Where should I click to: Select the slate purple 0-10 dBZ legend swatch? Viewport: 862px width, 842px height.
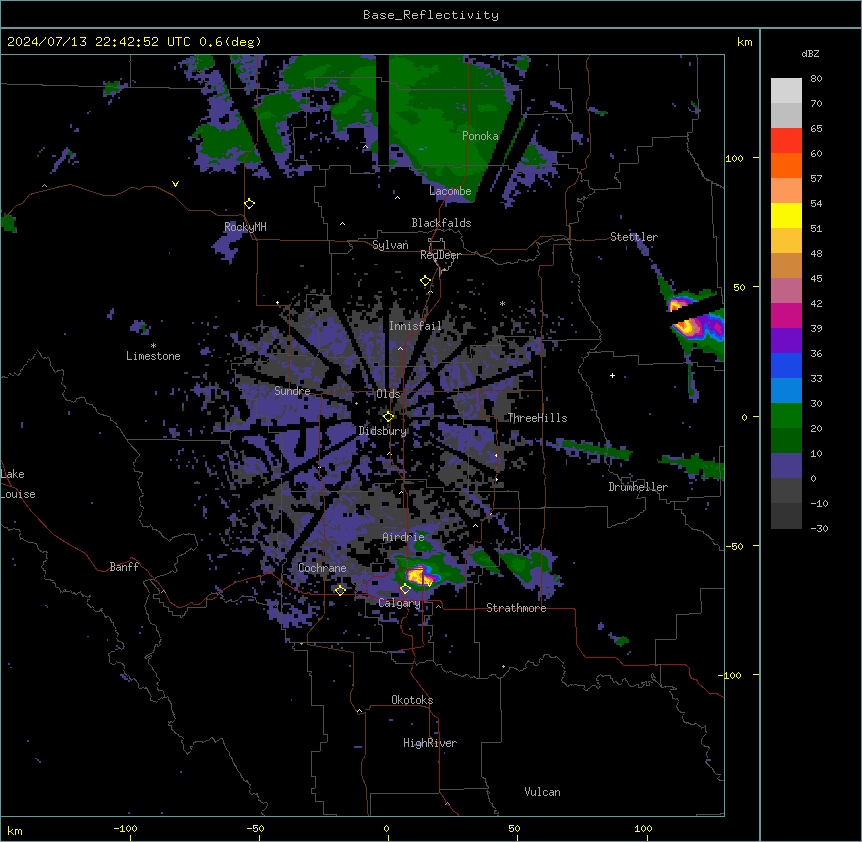pos(786,466)
